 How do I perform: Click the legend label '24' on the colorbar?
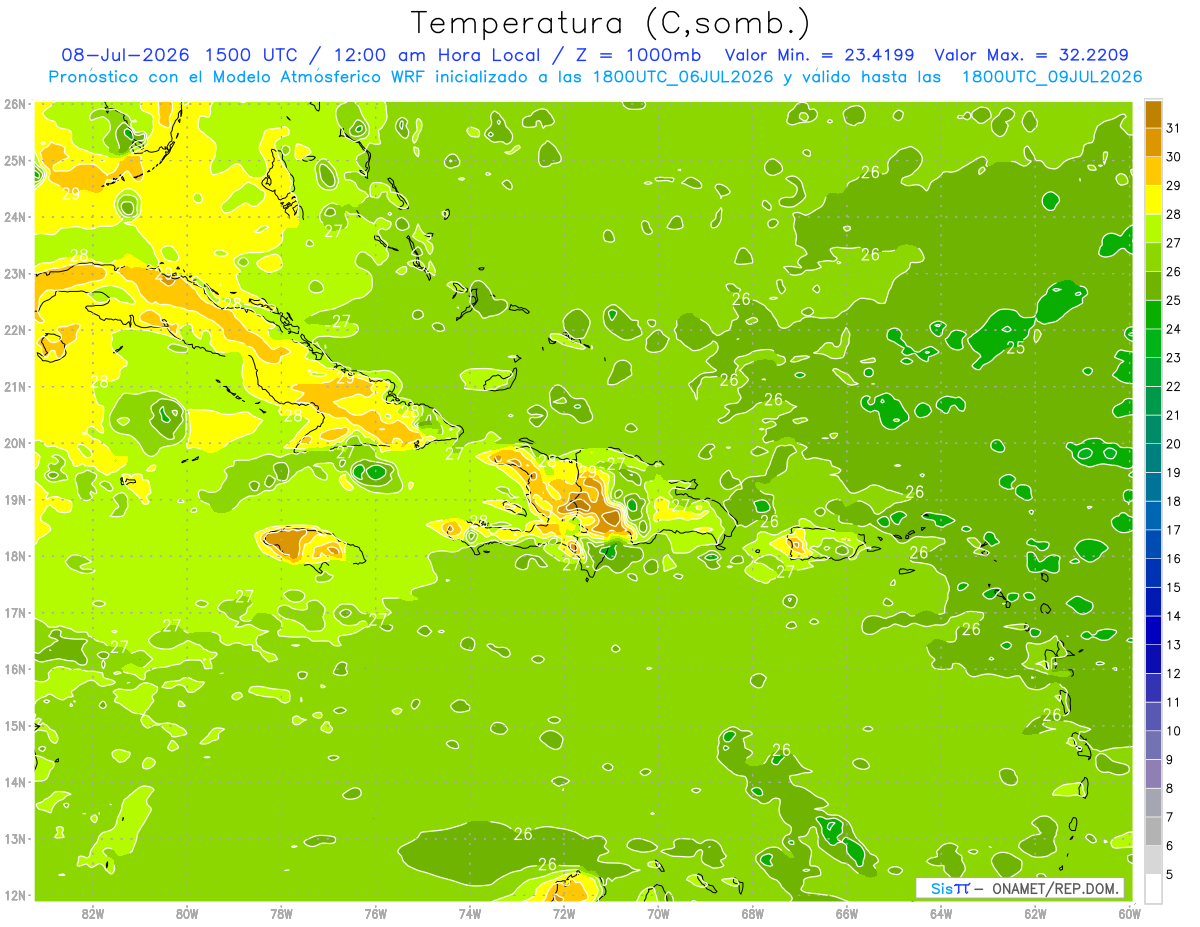[x=1173, y=329]
